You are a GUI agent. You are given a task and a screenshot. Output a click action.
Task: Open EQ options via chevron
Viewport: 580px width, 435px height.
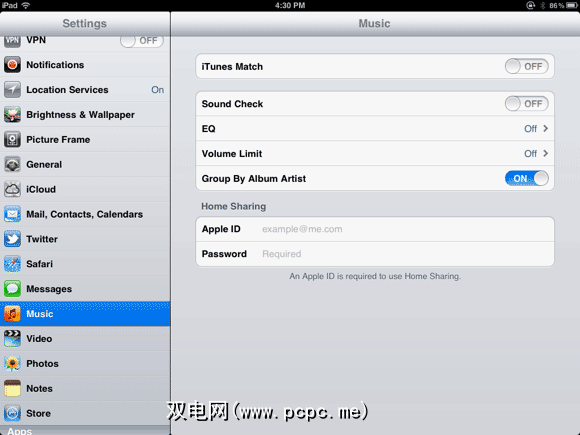pyautogui.click(x=546, y=128)
